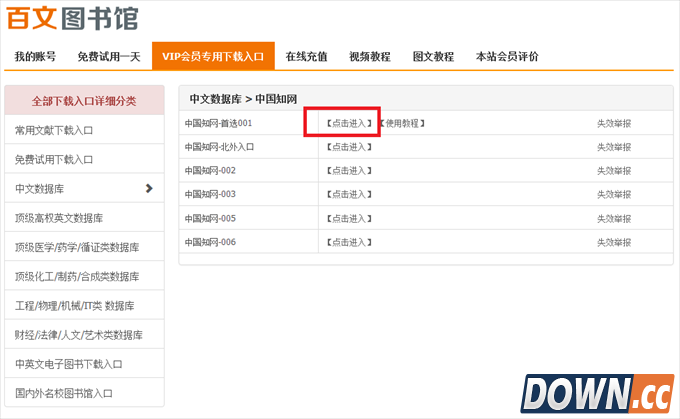Click the 中国知网-002 entry name
This screenshot has width=680, height=419.
point(210,170)
